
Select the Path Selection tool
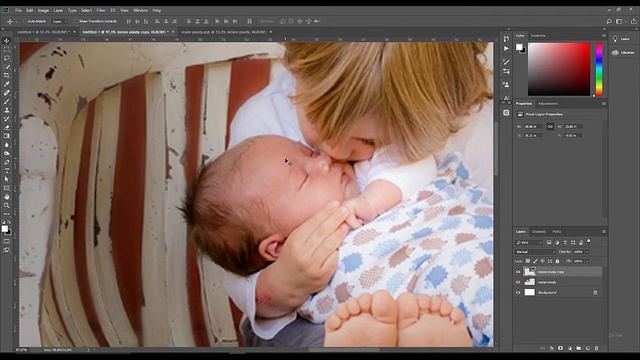click(7, 179)
